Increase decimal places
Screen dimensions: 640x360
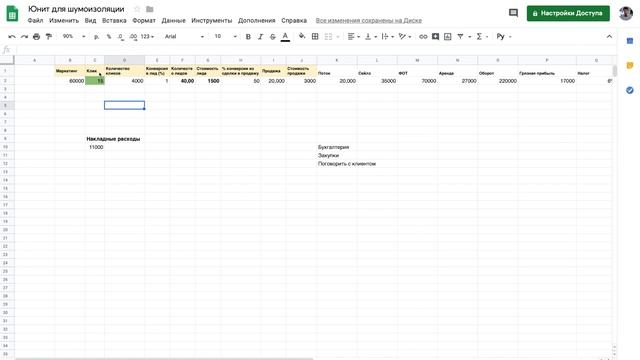[x=133, y=37]
